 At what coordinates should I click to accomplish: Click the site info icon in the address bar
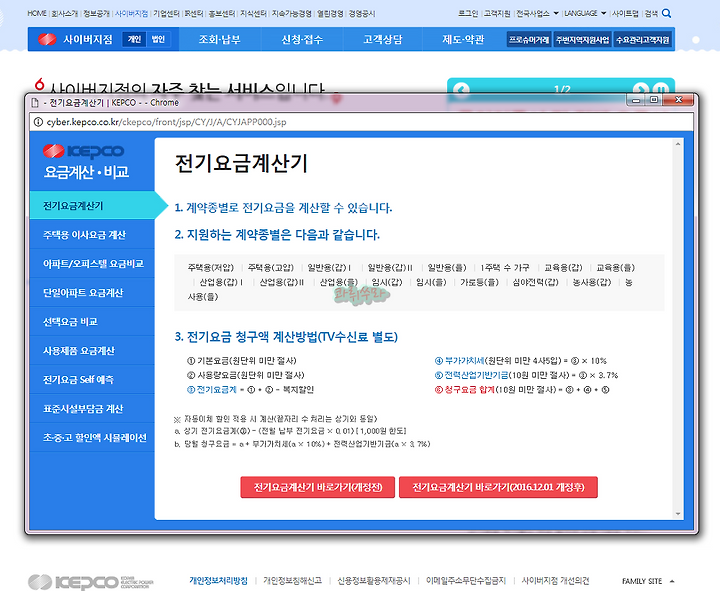[x=39, y=122]
